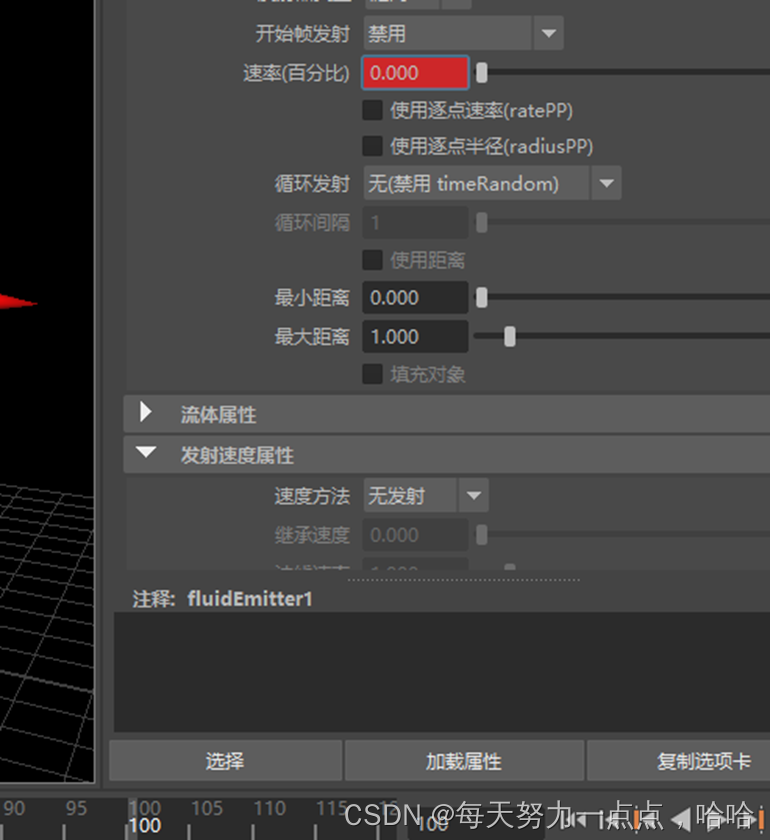This screenshot has width=770, height=840.
Task: Click the notes text area for fluidEmitter1
Action: click(x=442, y=672)
